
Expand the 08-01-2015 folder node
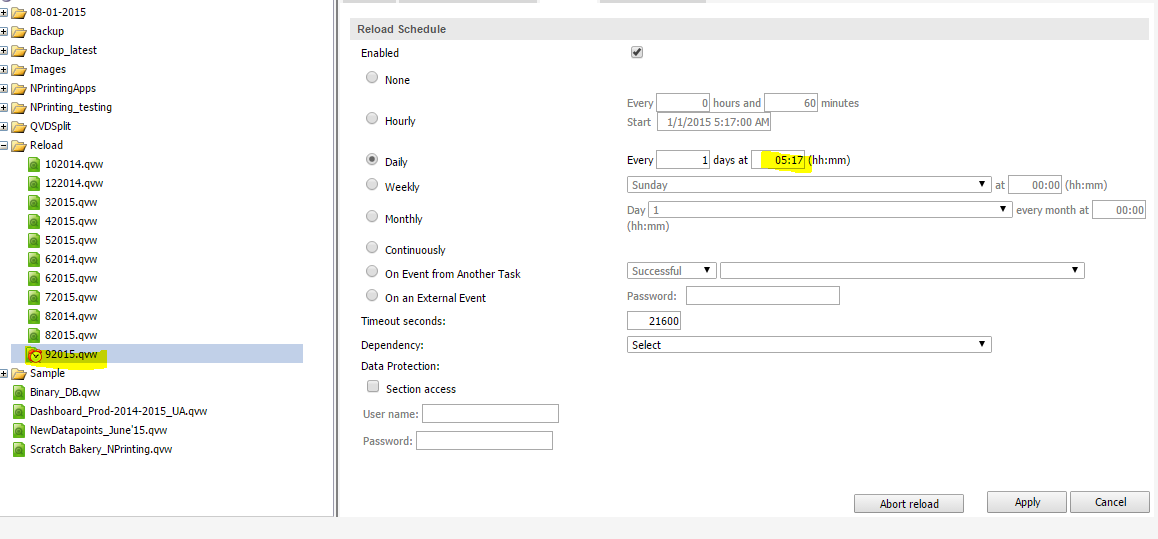(4, 13)
